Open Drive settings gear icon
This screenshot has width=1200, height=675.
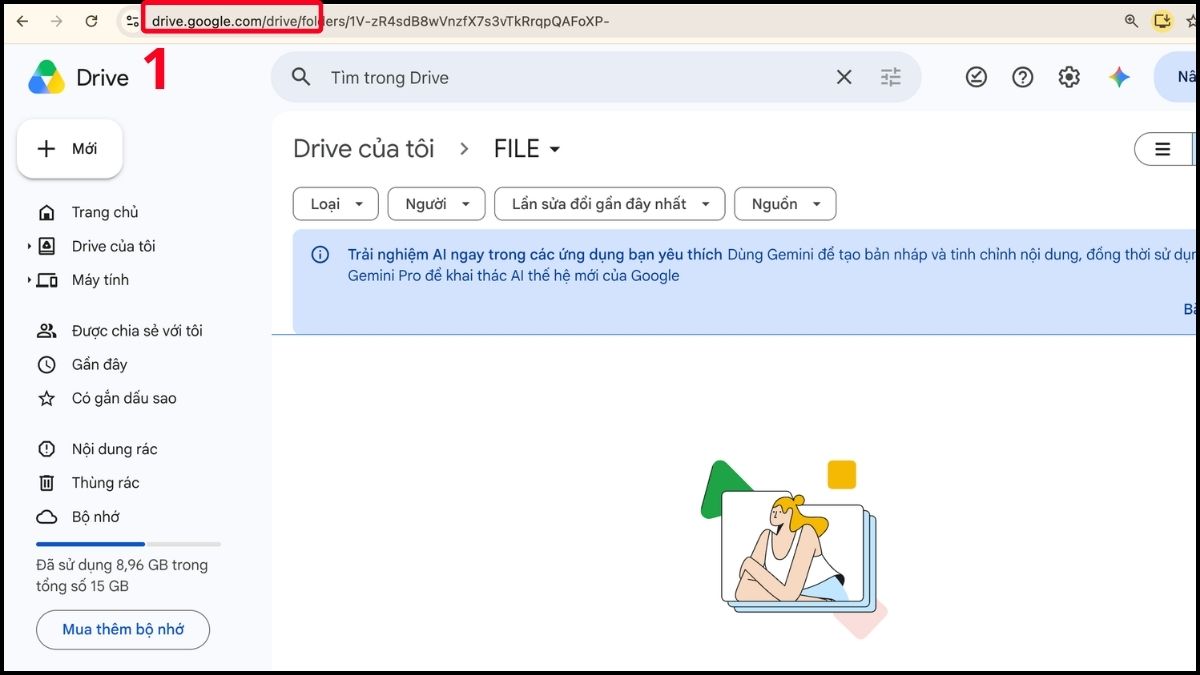pyautogui.click(x=1069, y=77)
